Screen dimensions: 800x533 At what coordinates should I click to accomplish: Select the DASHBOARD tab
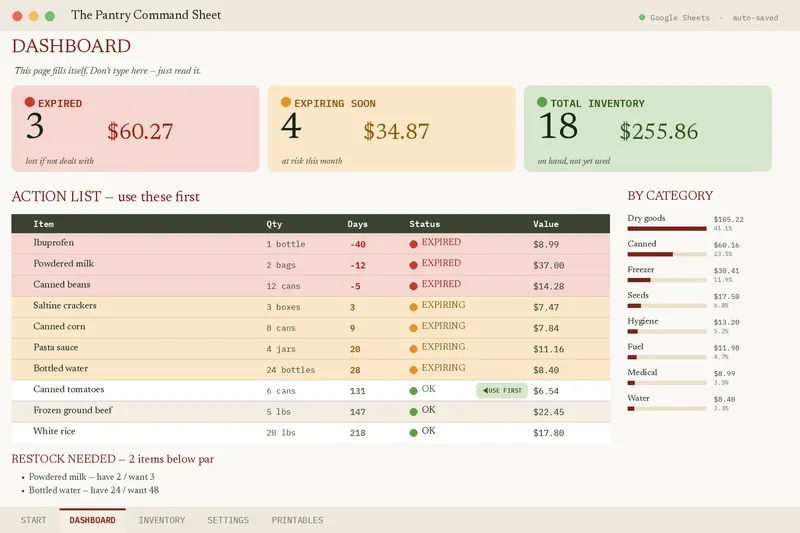(x=92, y=520)
